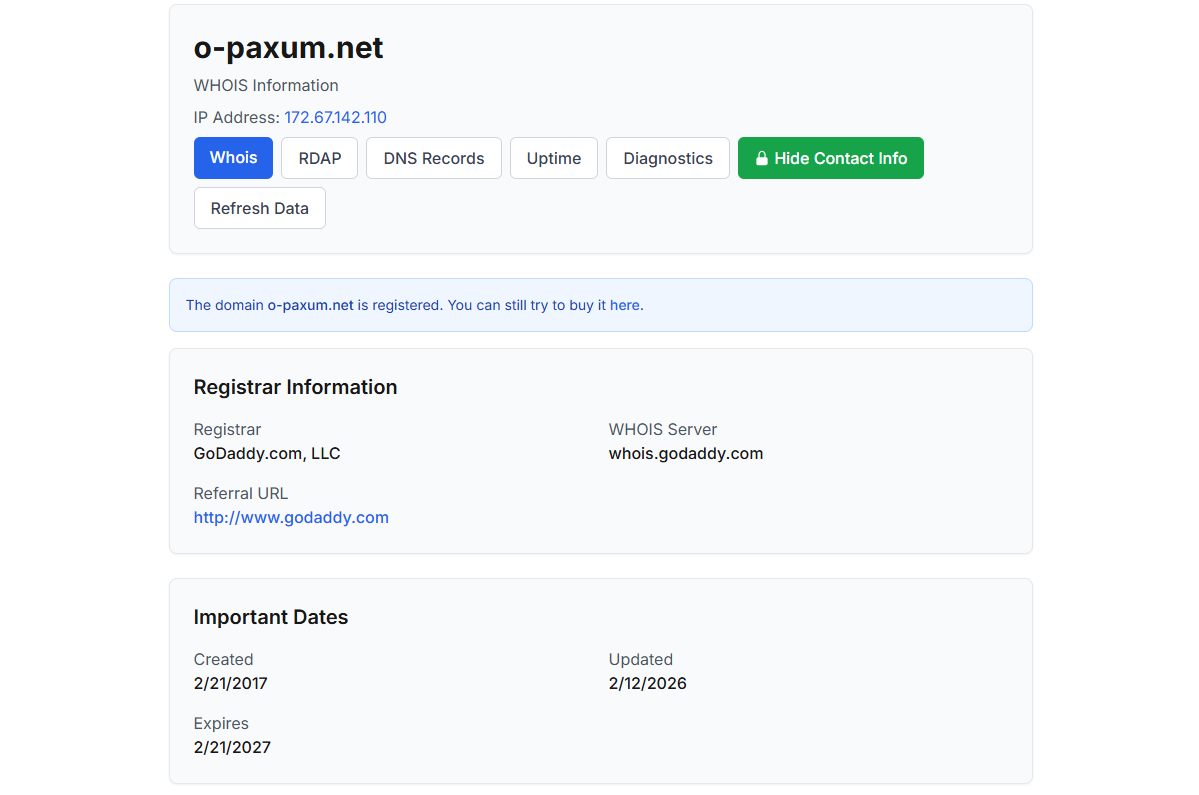Select the Uptime tab
The width and height of the screenshot is (1199, 795).
[554, 158]
